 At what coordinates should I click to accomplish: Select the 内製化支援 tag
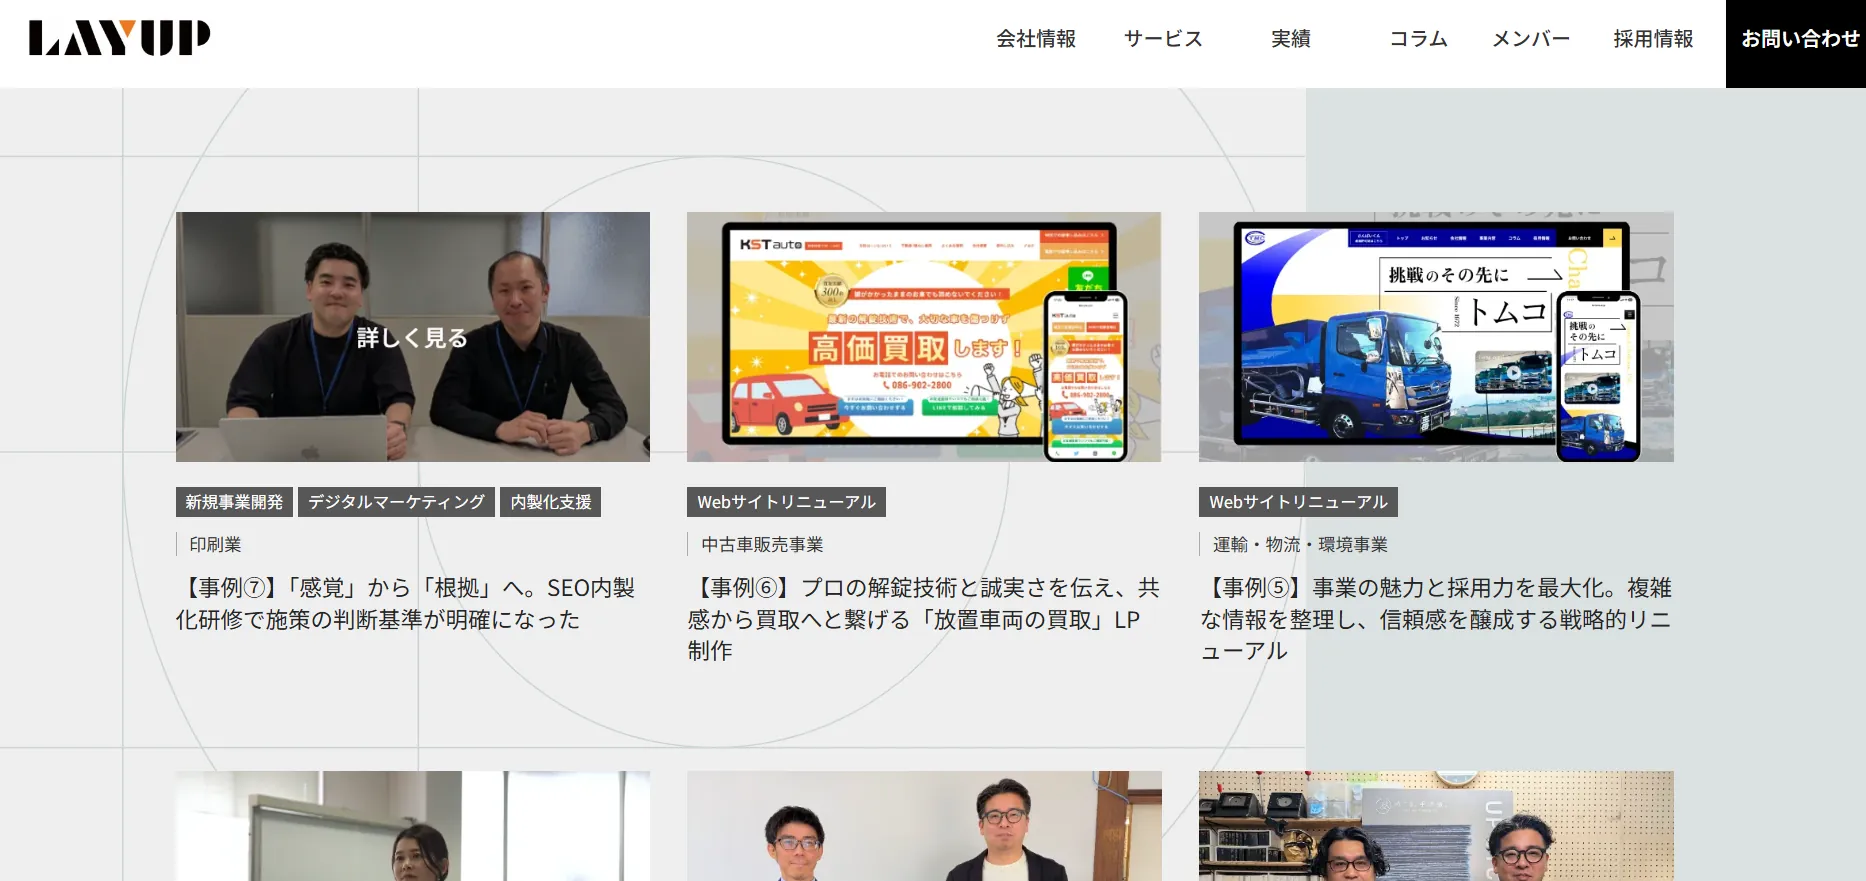[551, 502]
